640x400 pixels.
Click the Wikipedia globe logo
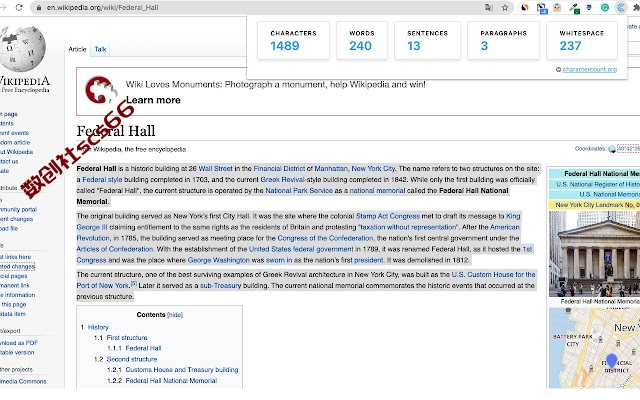coord(23,49)
